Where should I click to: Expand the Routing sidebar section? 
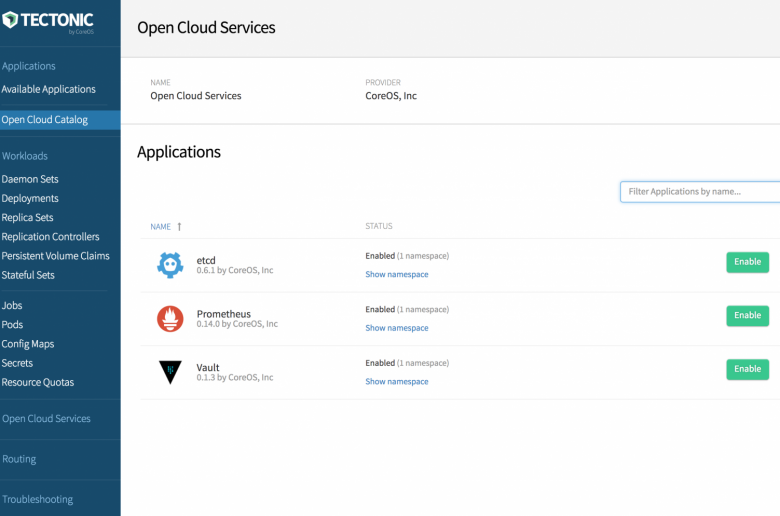19,459
